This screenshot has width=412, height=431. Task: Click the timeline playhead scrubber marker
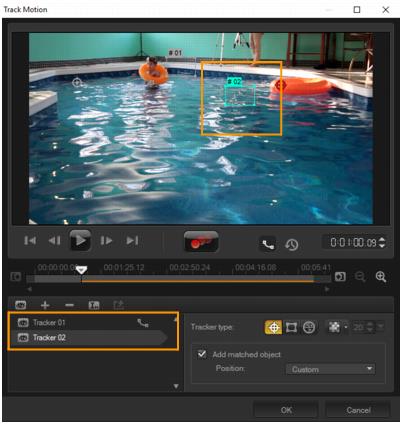click(81, 270)
